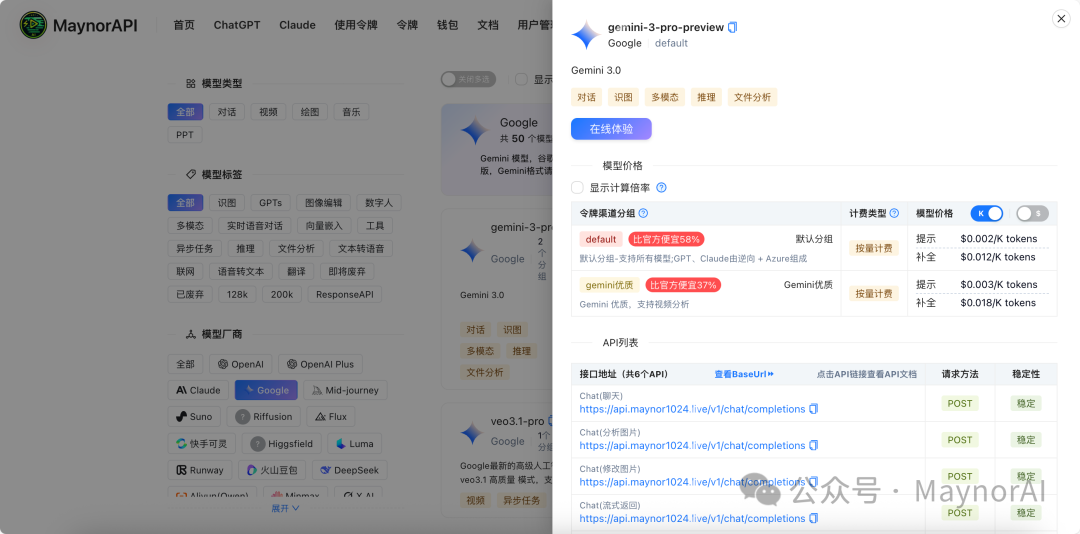The width and height of the screenshot is (1080, 534).
Task: Select Luma vendor chip
Action: [354, 444]
